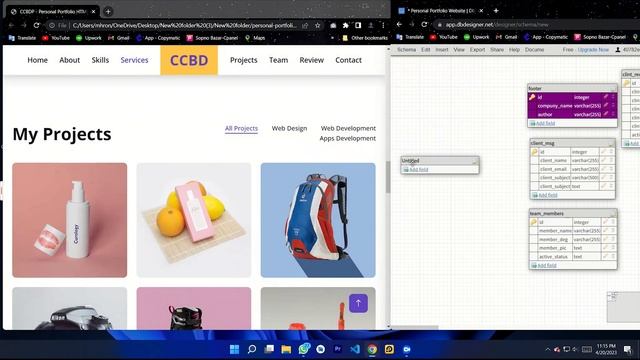Click the Upgrade Now link
This screenshot has height=360, width=640.
[x=593, y=49]
